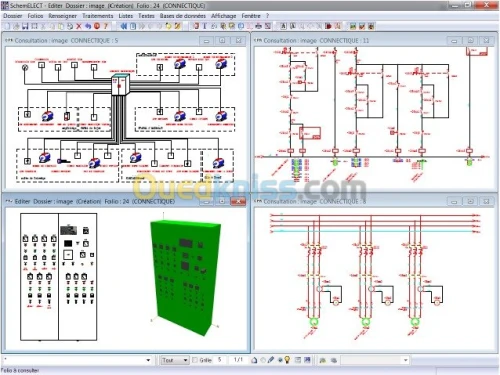Toggle the Grille checkbox
Viewport: 500px width, 375px height.
point(195,360)
